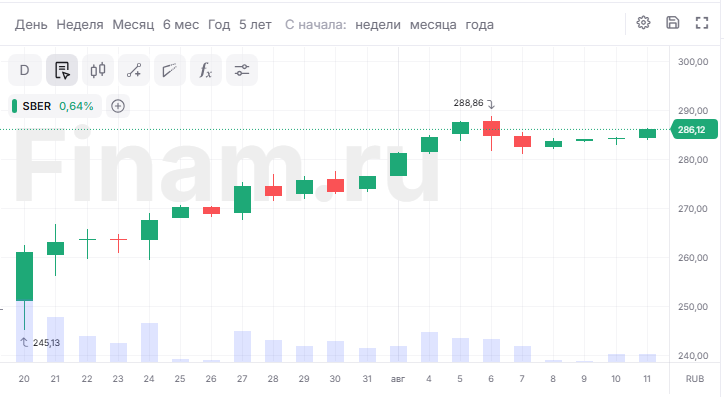724x397 pixels.
Task: Click the SBER green color swatch
Action: coord(14,106)
